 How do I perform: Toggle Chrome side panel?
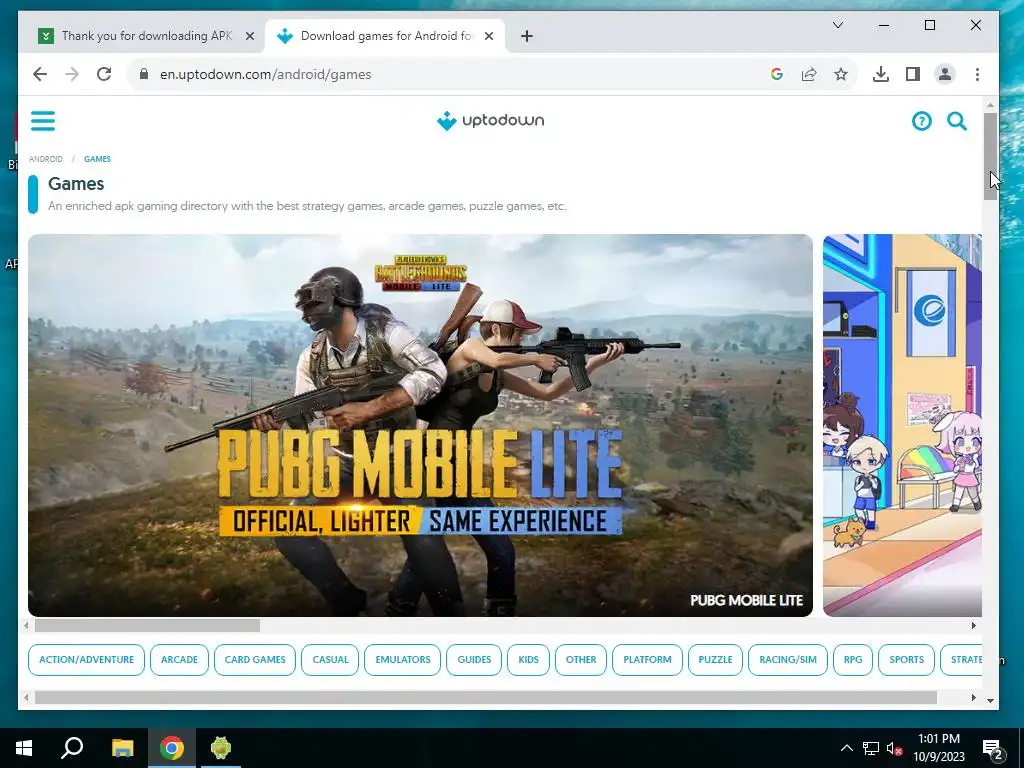912,74
